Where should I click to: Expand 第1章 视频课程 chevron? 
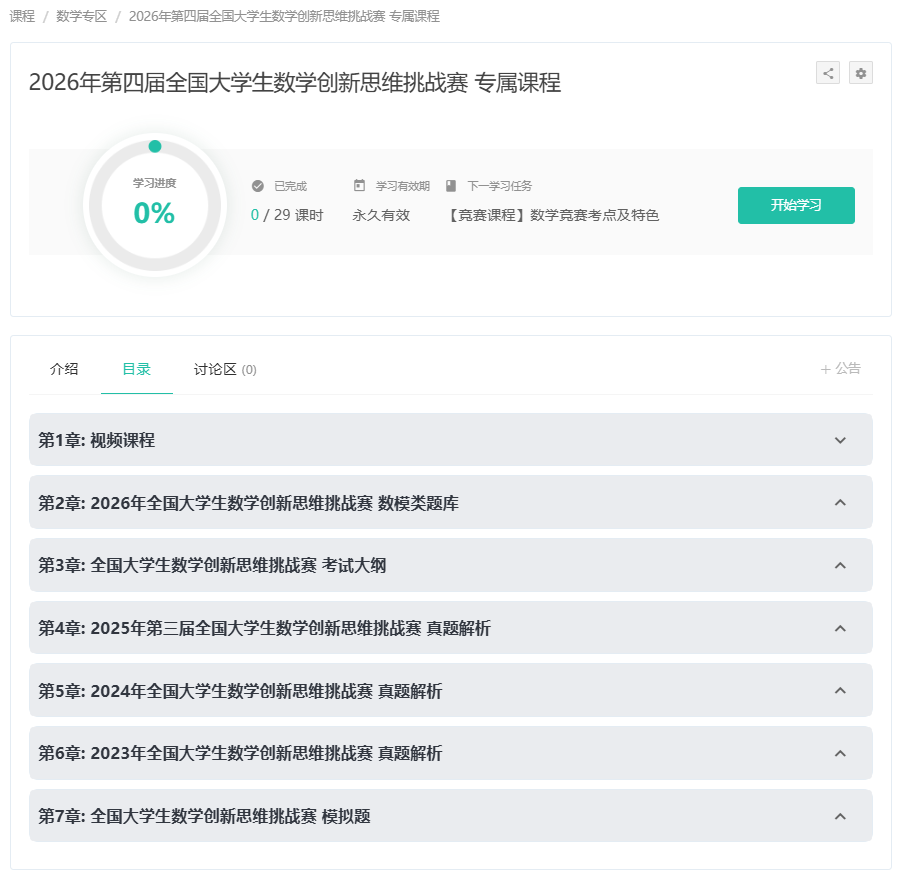pyautogui.click(x=840, y=440)
